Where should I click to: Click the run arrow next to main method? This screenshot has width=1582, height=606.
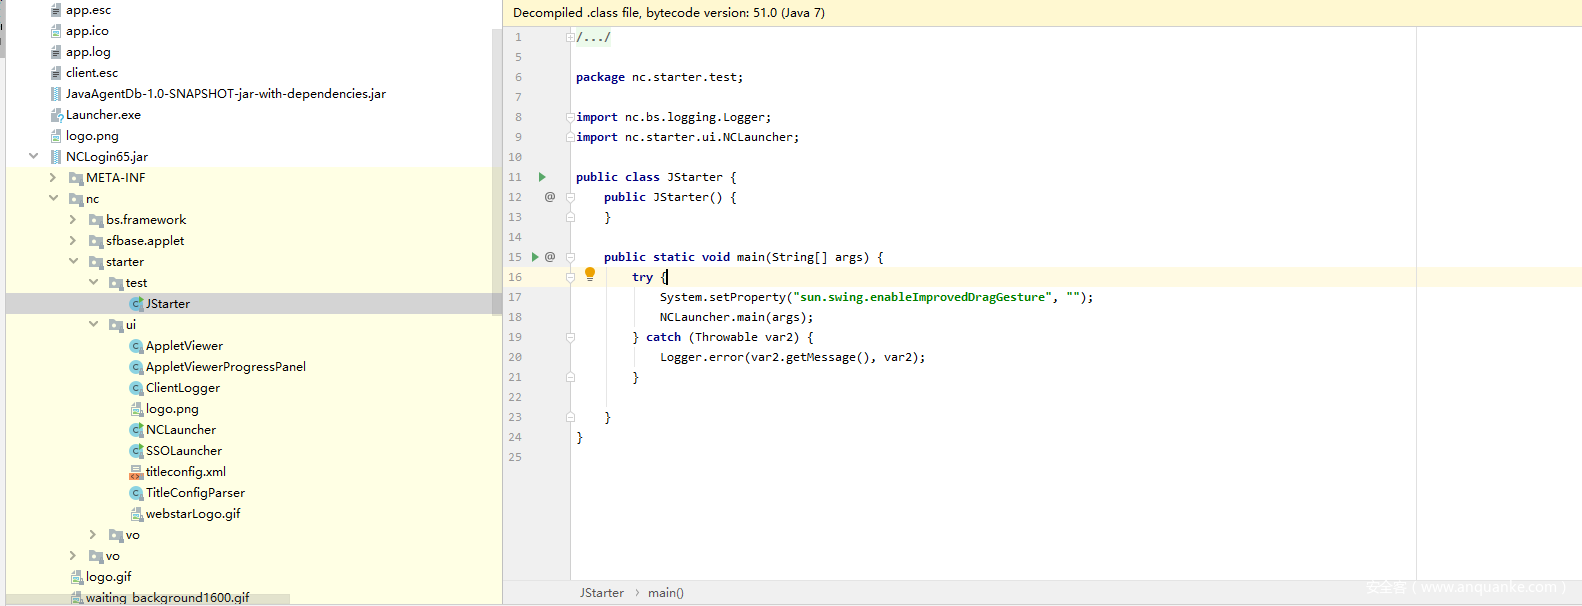point(535,257)
